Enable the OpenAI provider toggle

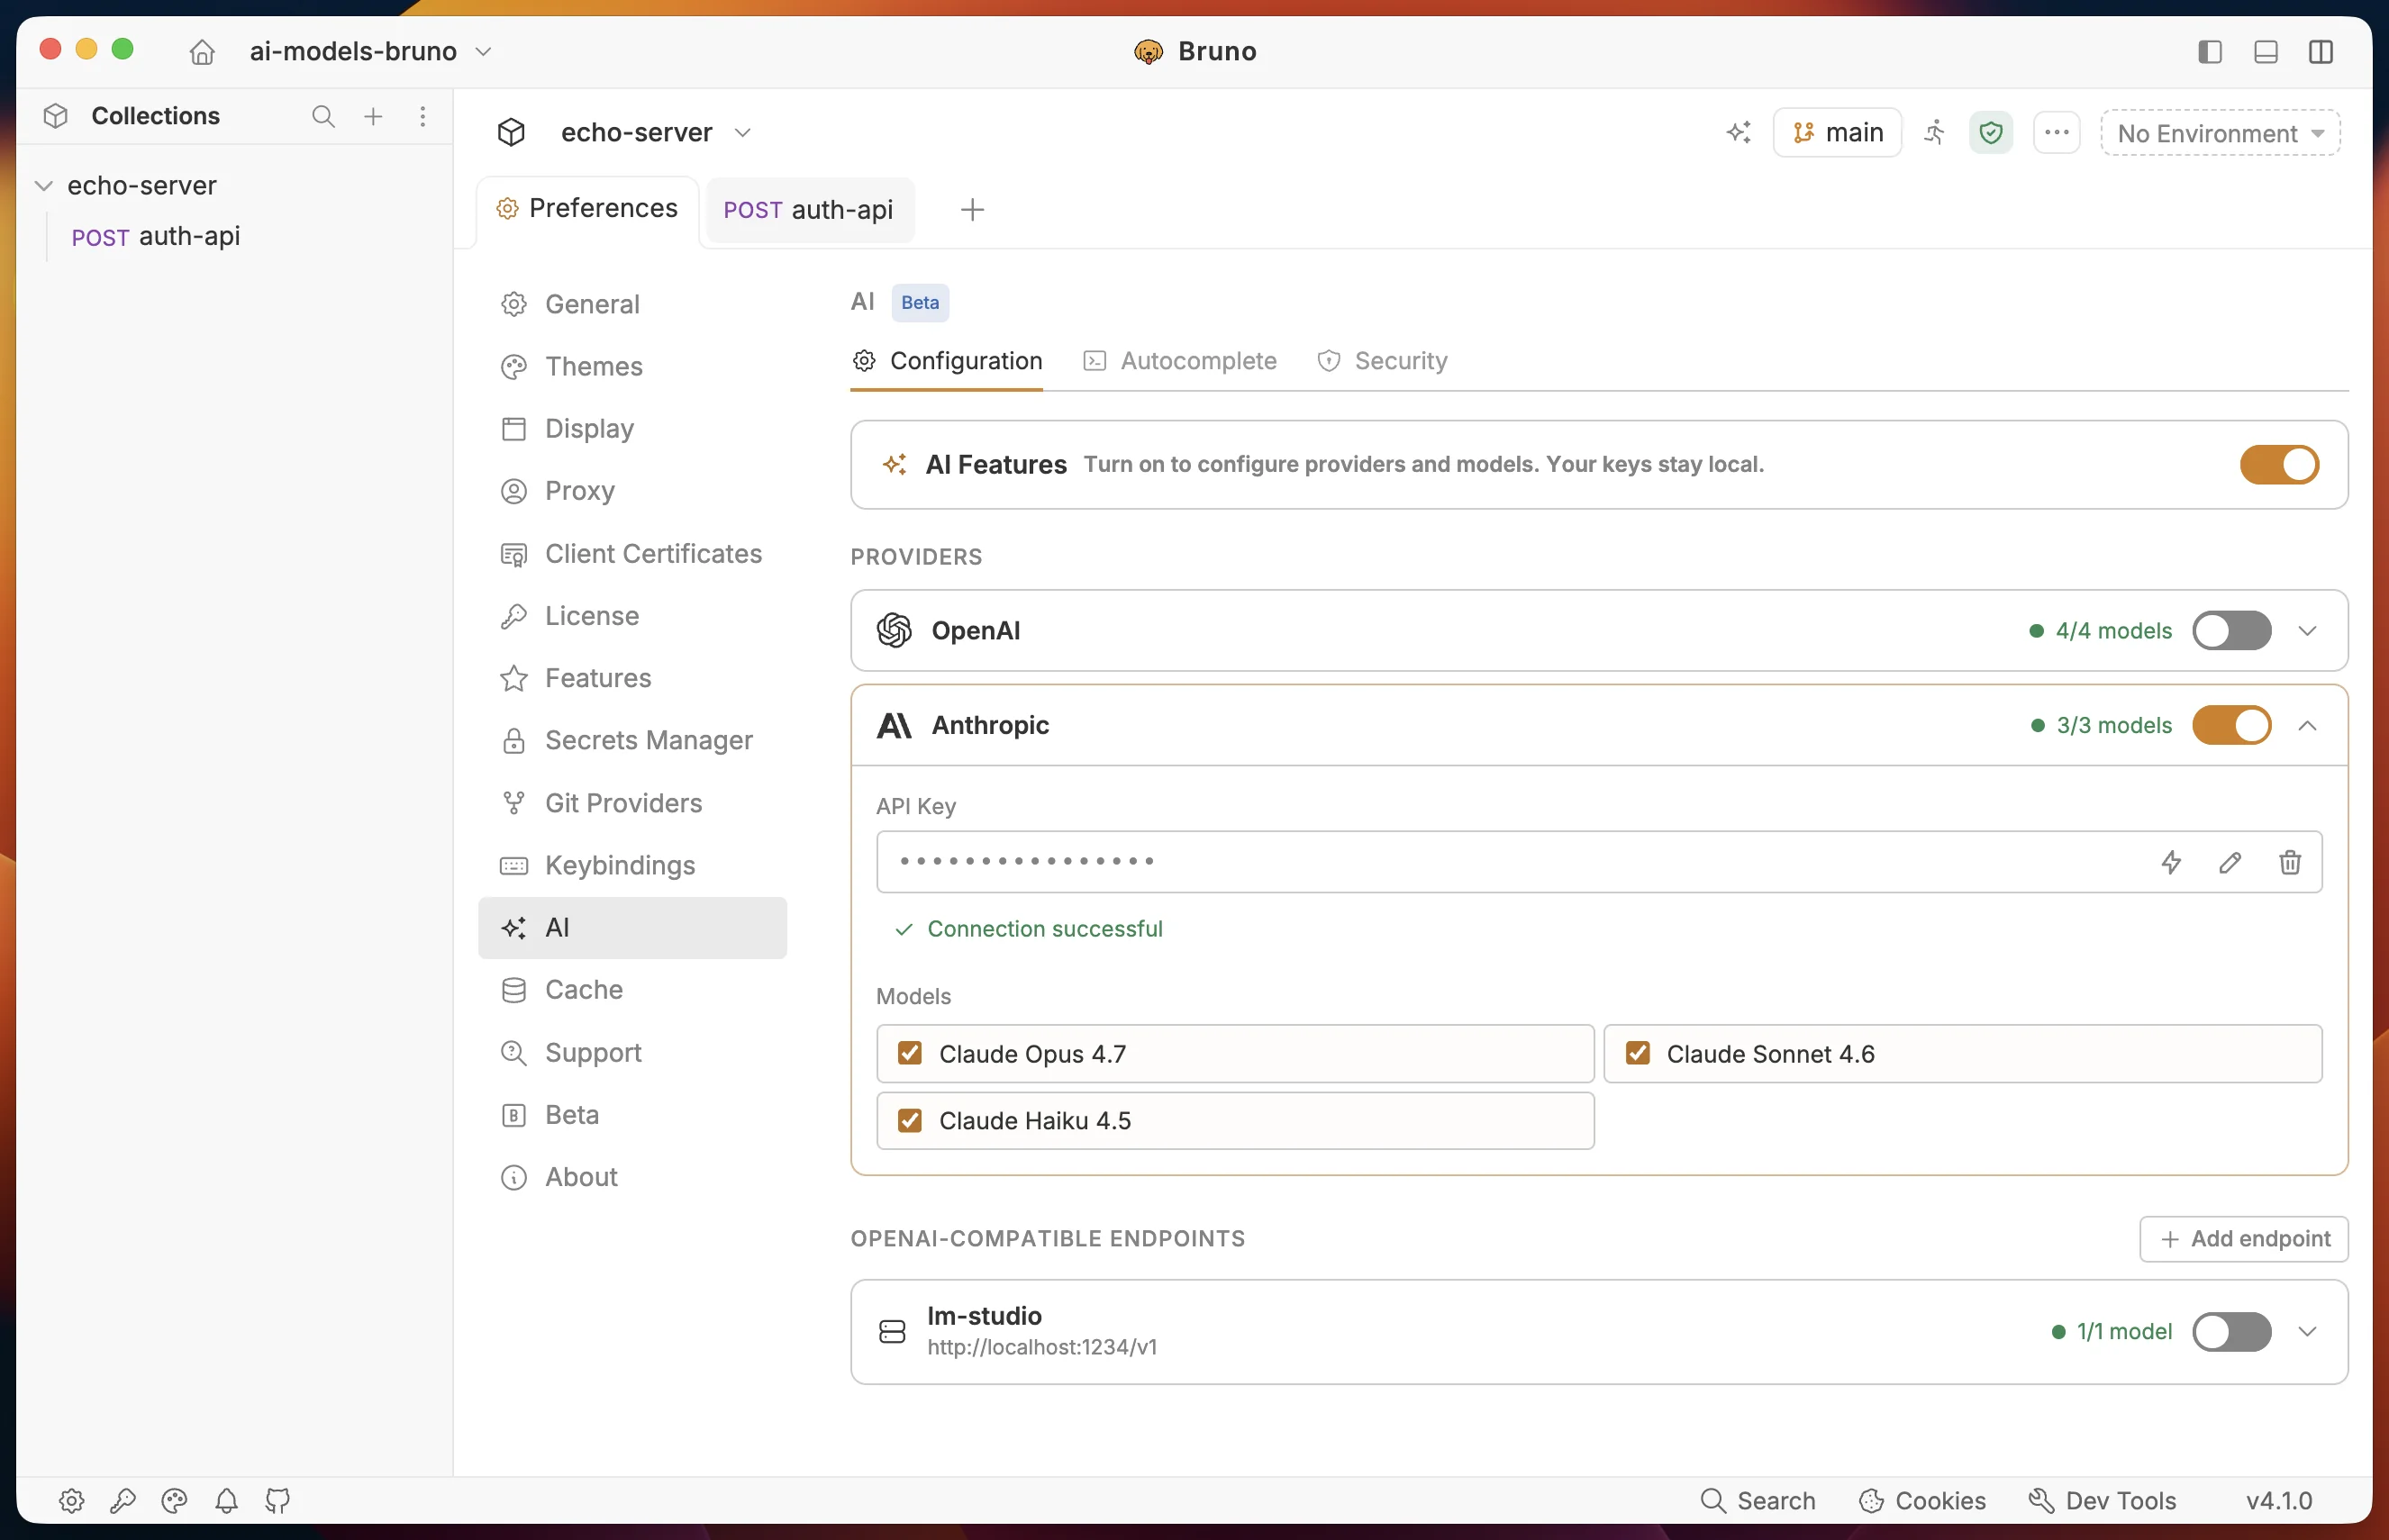(x=2231, y=630)
